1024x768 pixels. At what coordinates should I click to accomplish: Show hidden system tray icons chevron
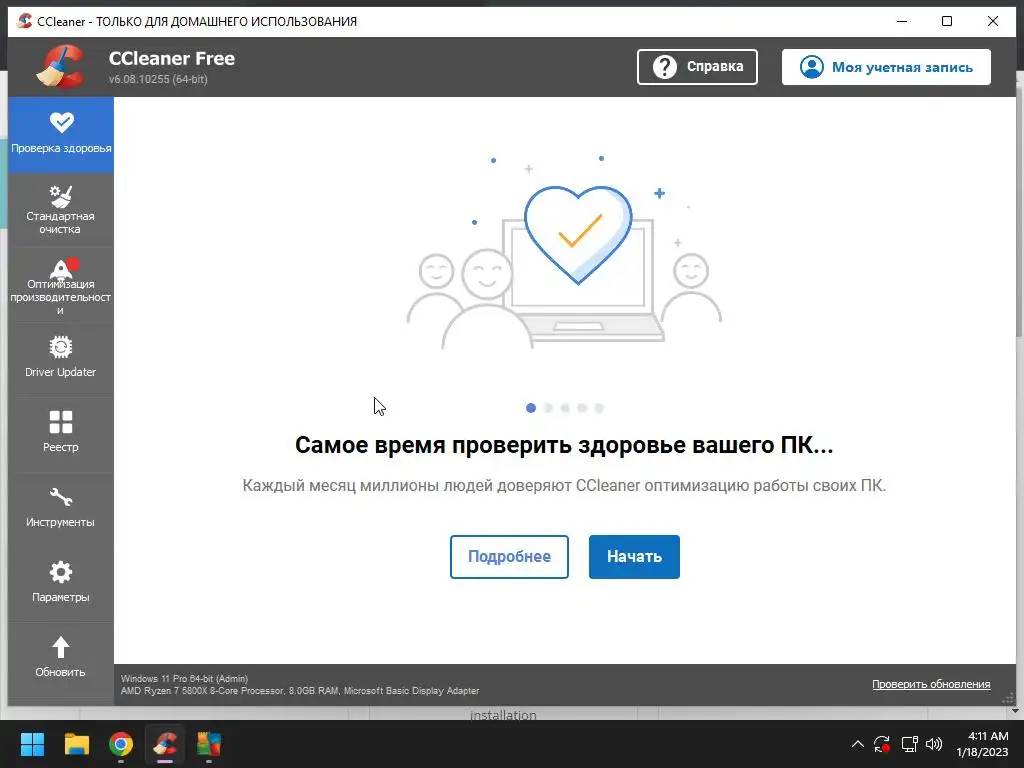point(857,744)
